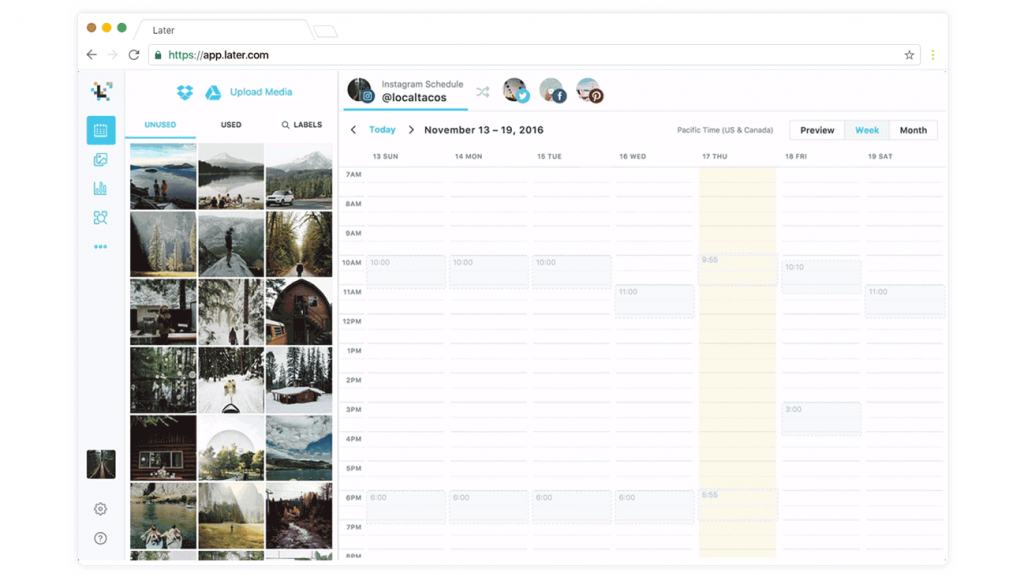
Task: Select the Sunday 6:00 PM slot
Action: 406,507
